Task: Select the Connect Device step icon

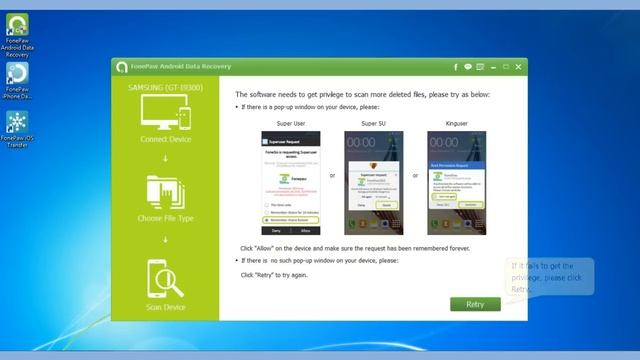Action: click(166, 112)
